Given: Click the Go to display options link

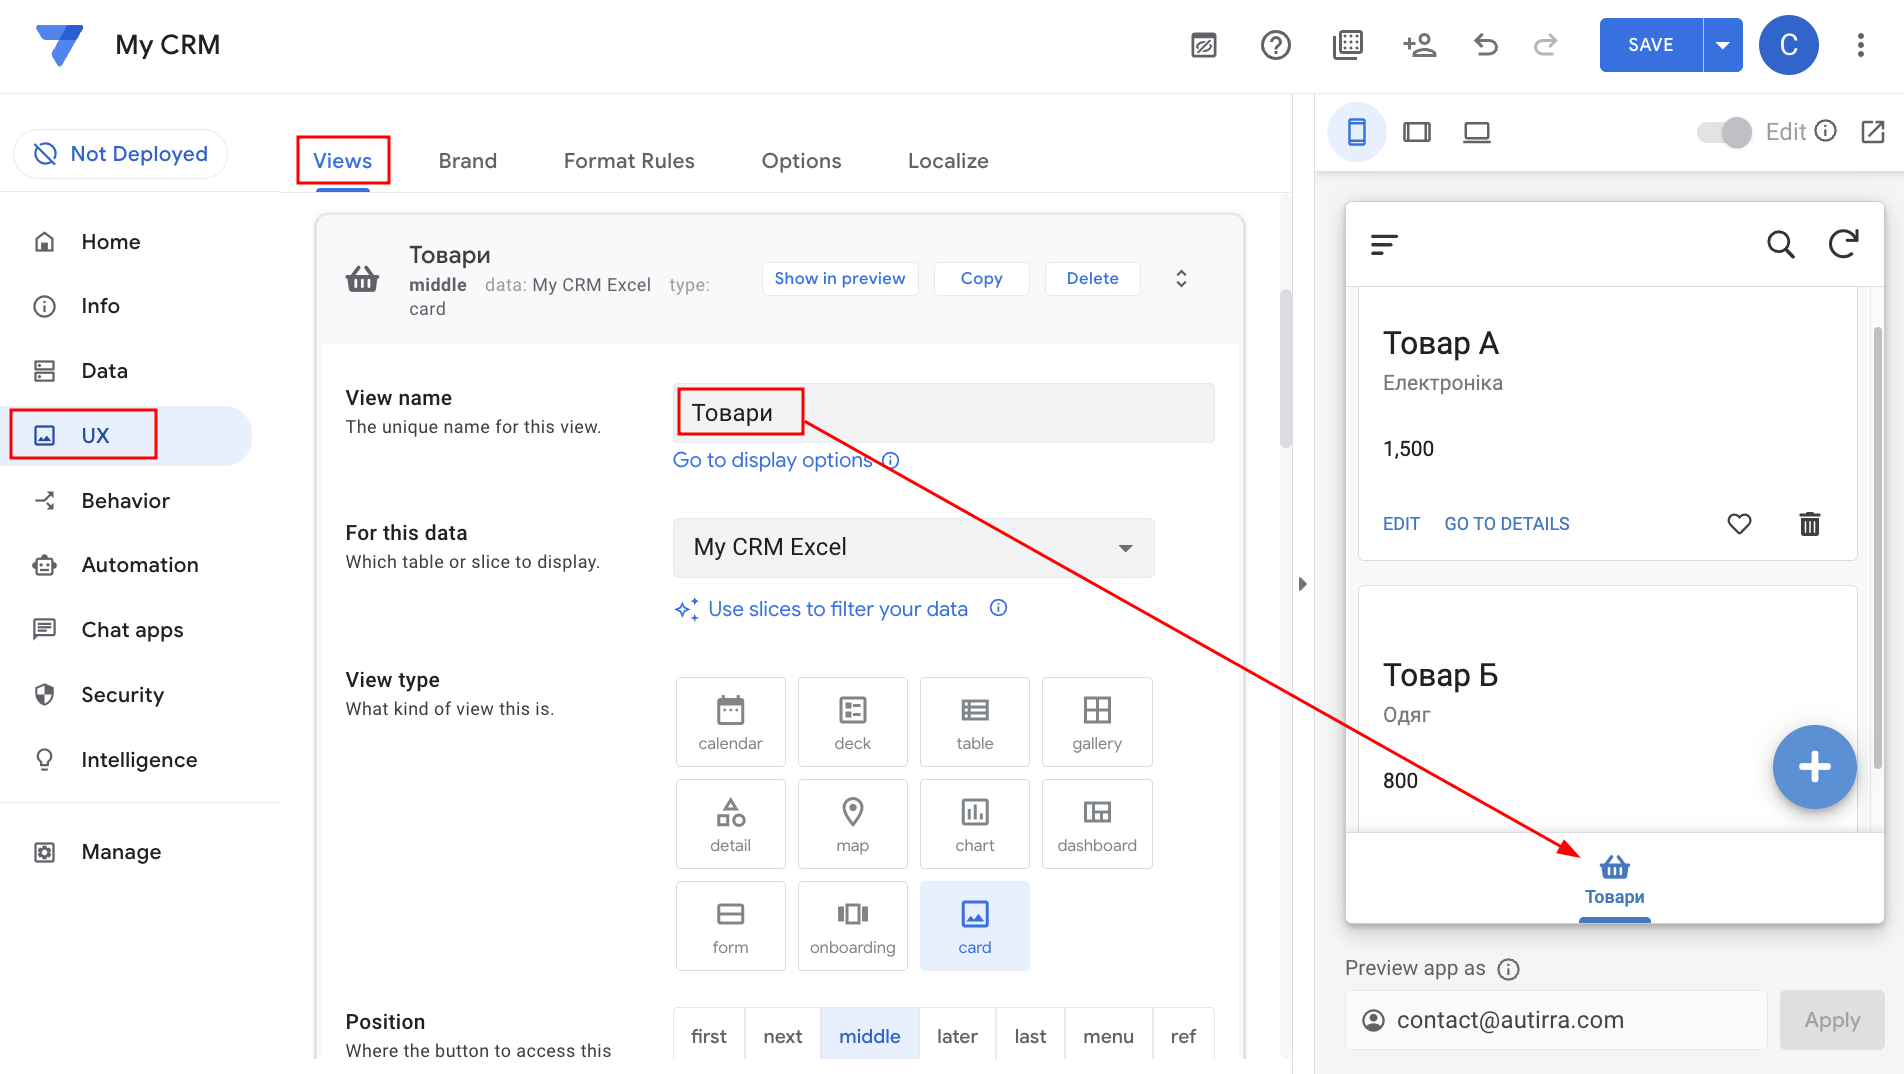Looking at the screenshot, I should (x=772, y=460).
